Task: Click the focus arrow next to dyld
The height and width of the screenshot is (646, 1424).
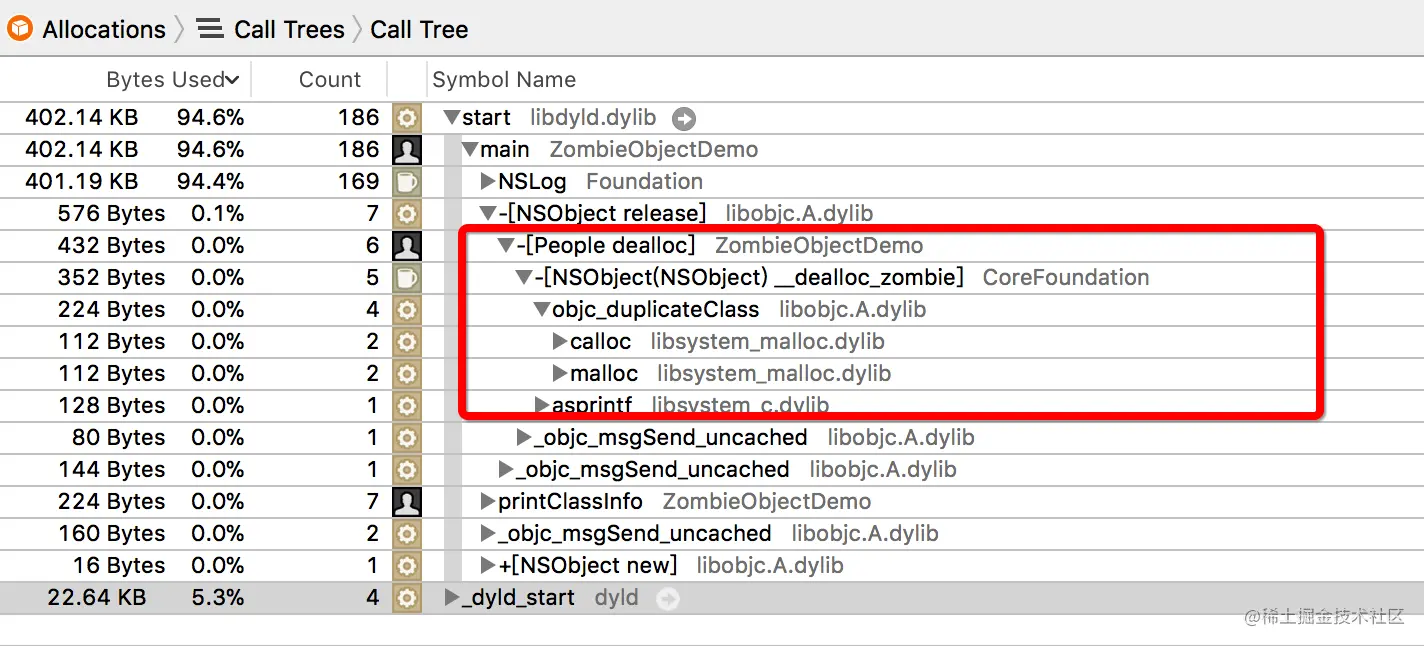Action: pos(667,598)
